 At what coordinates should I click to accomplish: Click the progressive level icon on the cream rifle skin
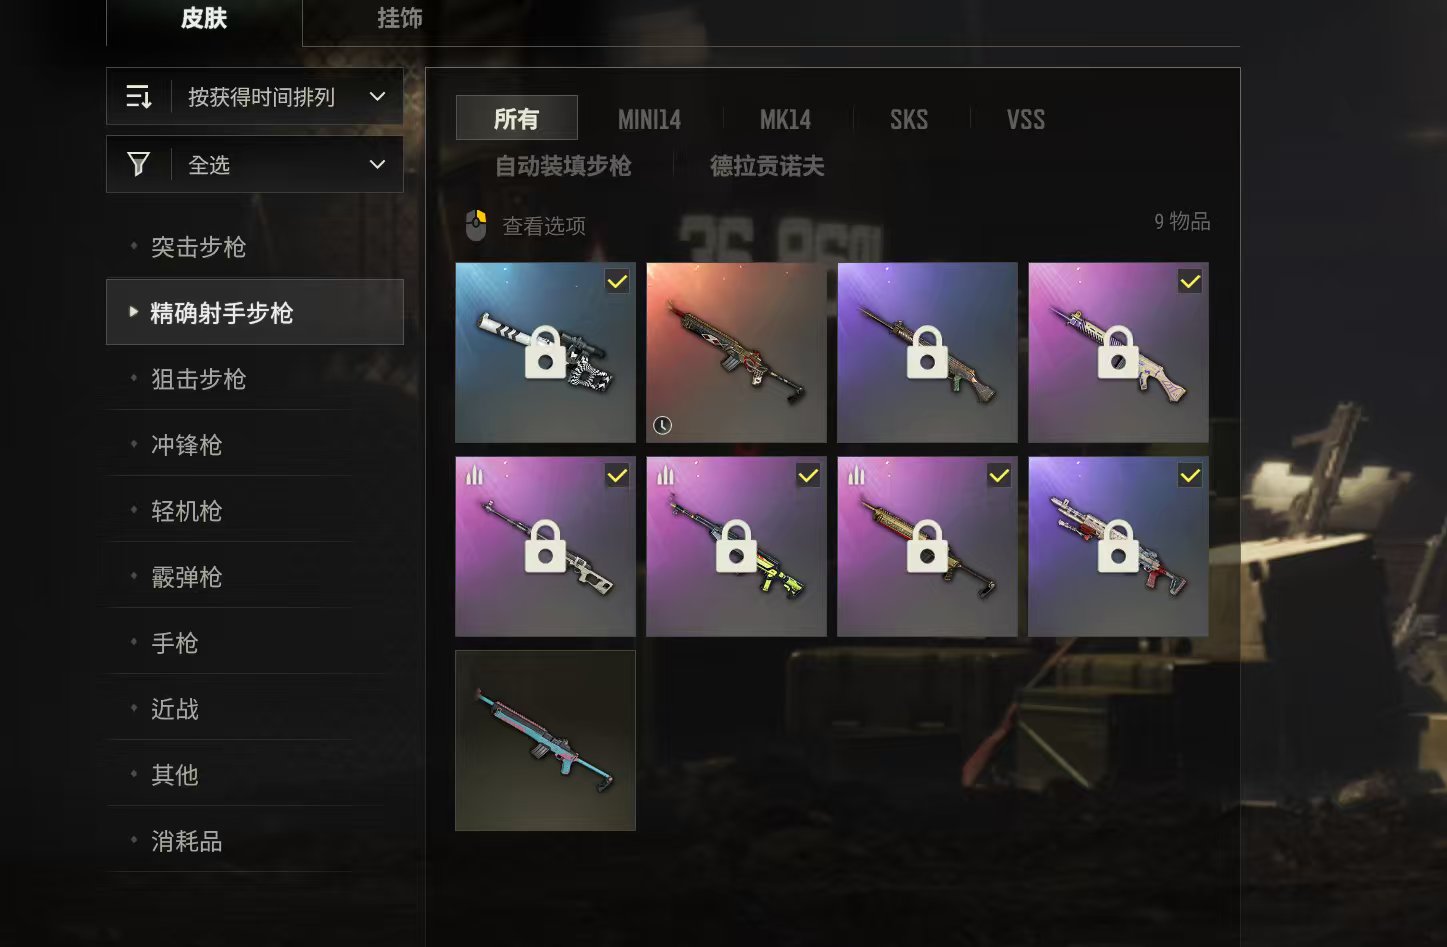pos(474,475)
